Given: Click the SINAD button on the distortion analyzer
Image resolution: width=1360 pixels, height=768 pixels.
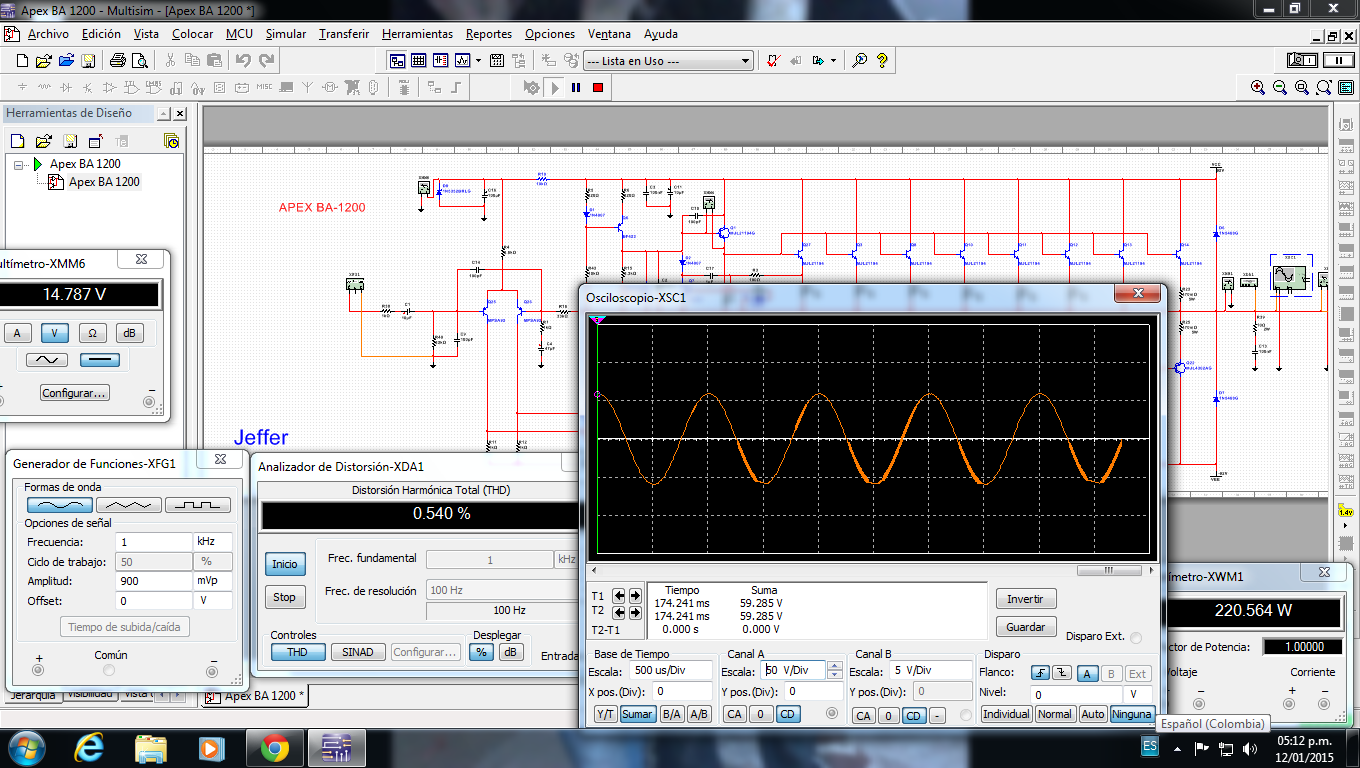Looking at the screenshot, I should point(358,652).
